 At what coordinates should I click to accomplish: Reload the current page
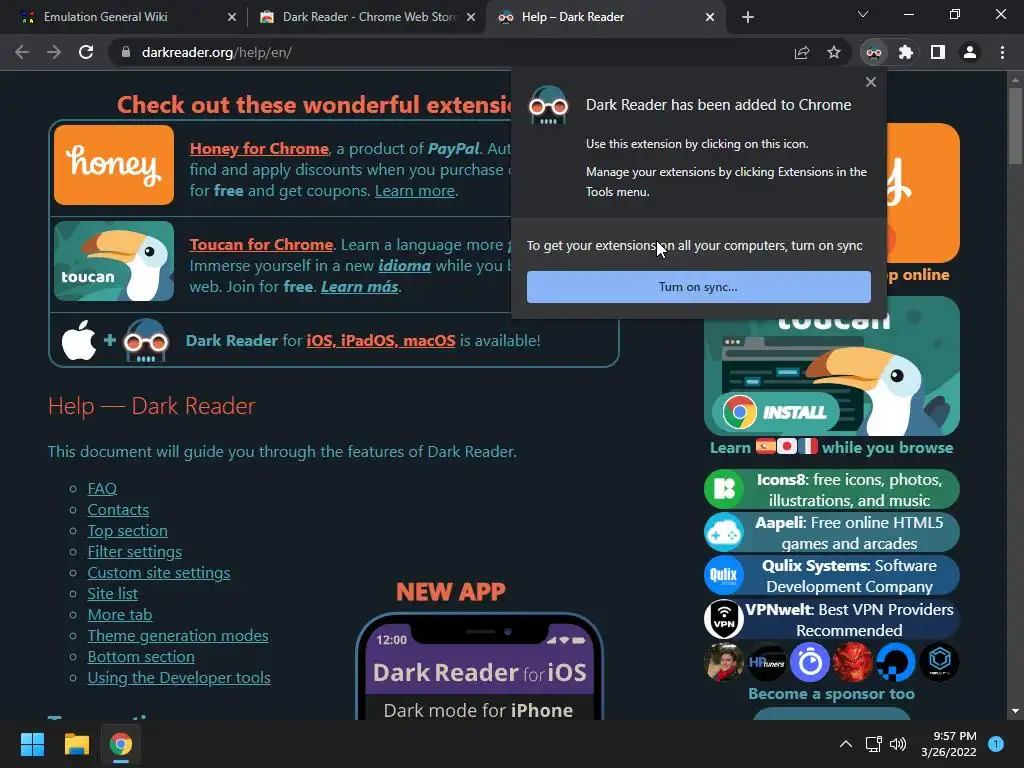coord(86,52)
